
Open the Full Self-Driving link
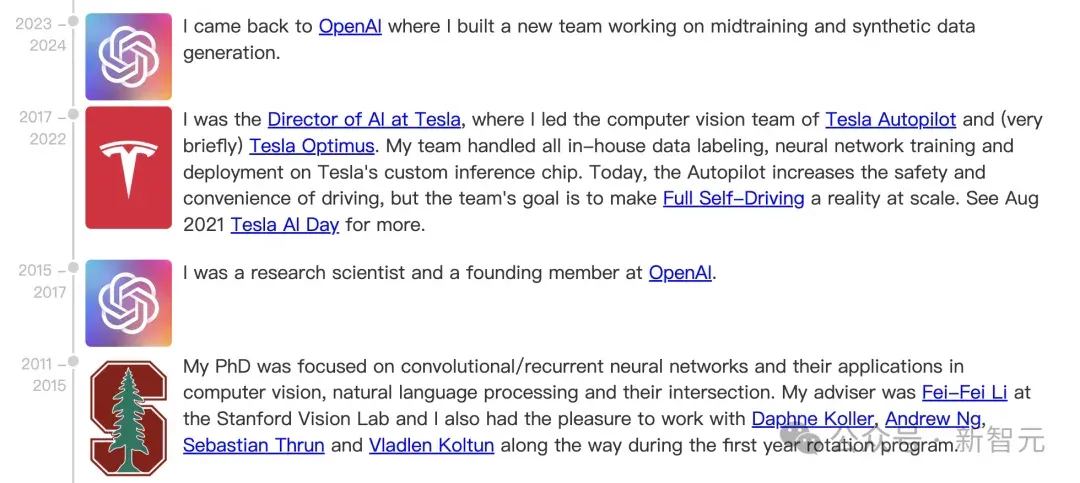tap(734, 199)
